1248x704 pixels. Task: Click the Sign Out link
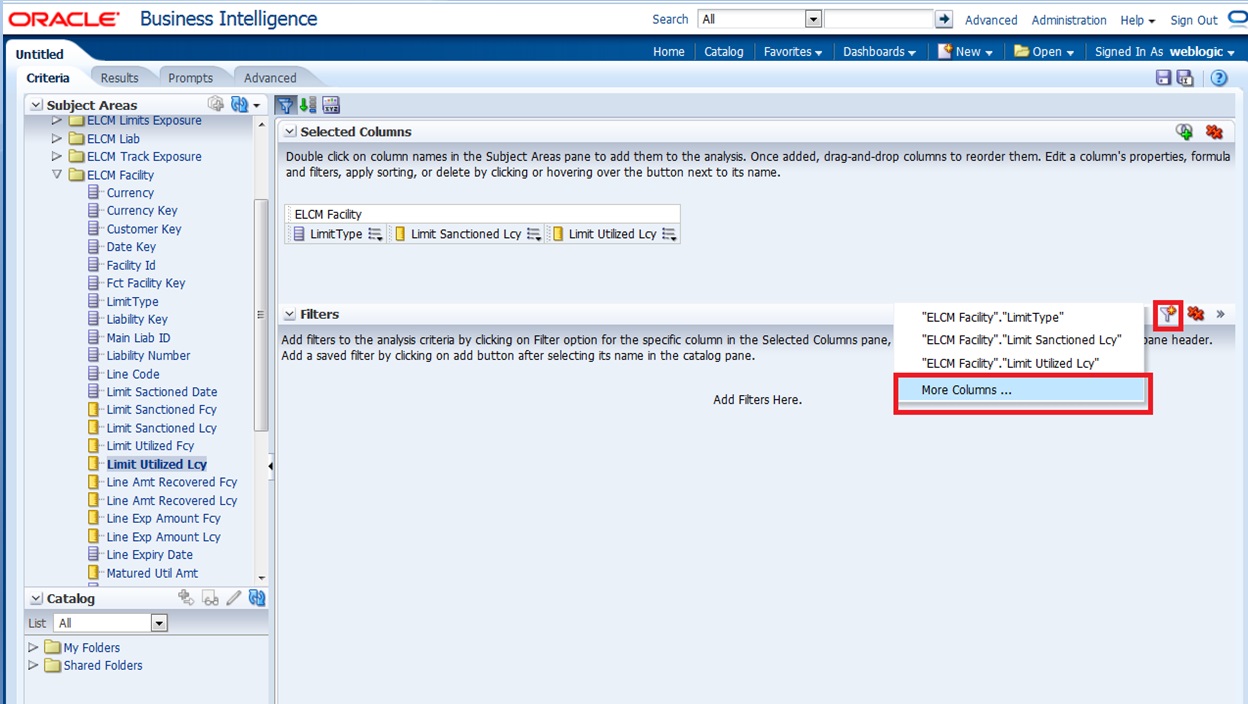(x=1194, y=20)
